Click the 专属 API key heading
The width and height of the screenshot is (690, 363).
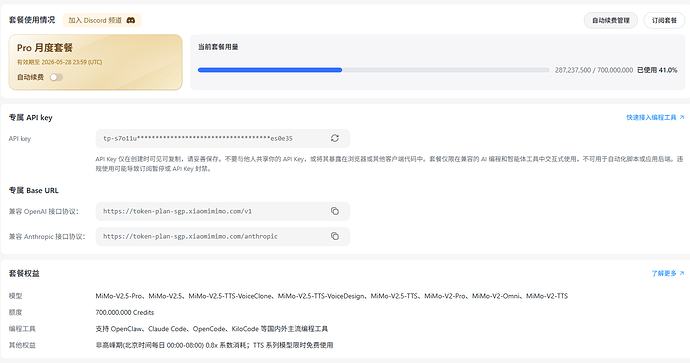point(31,117)
